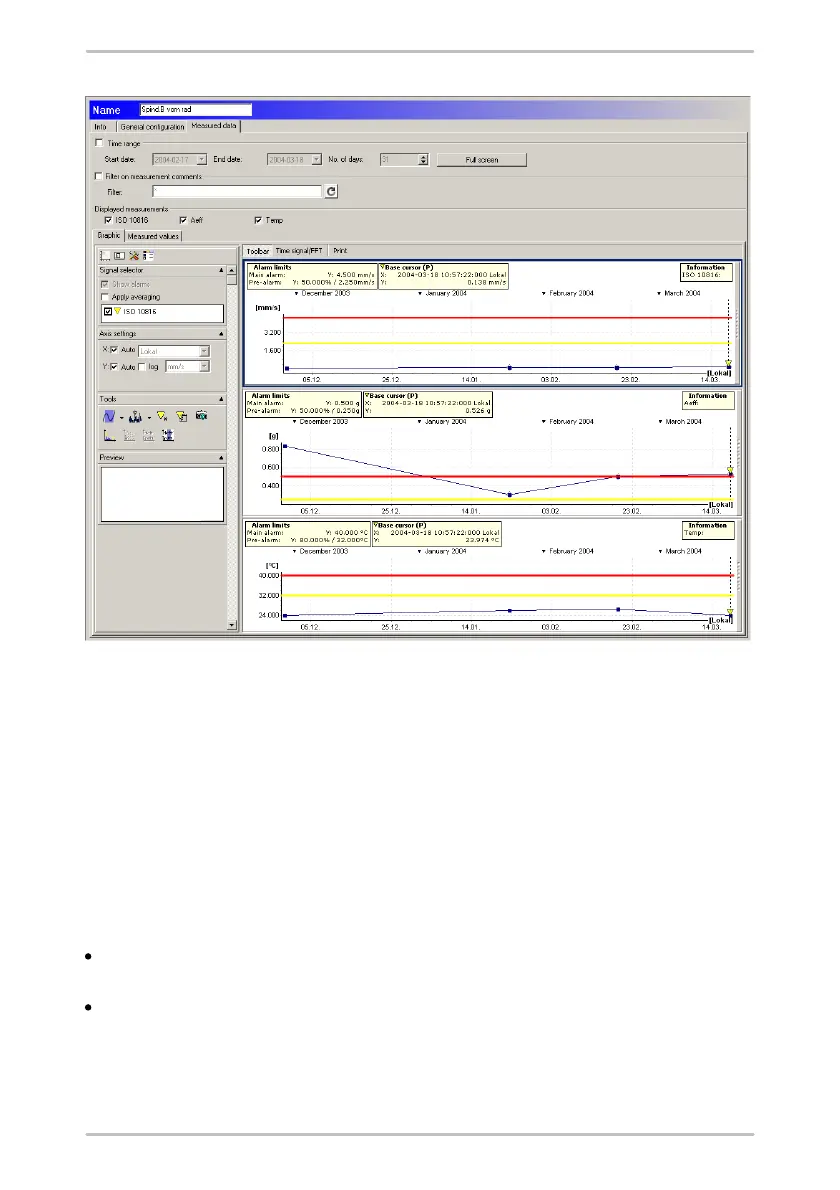Click the Full screen button
This screenshot has width=840, height=1190.
(x=481, y=159)
